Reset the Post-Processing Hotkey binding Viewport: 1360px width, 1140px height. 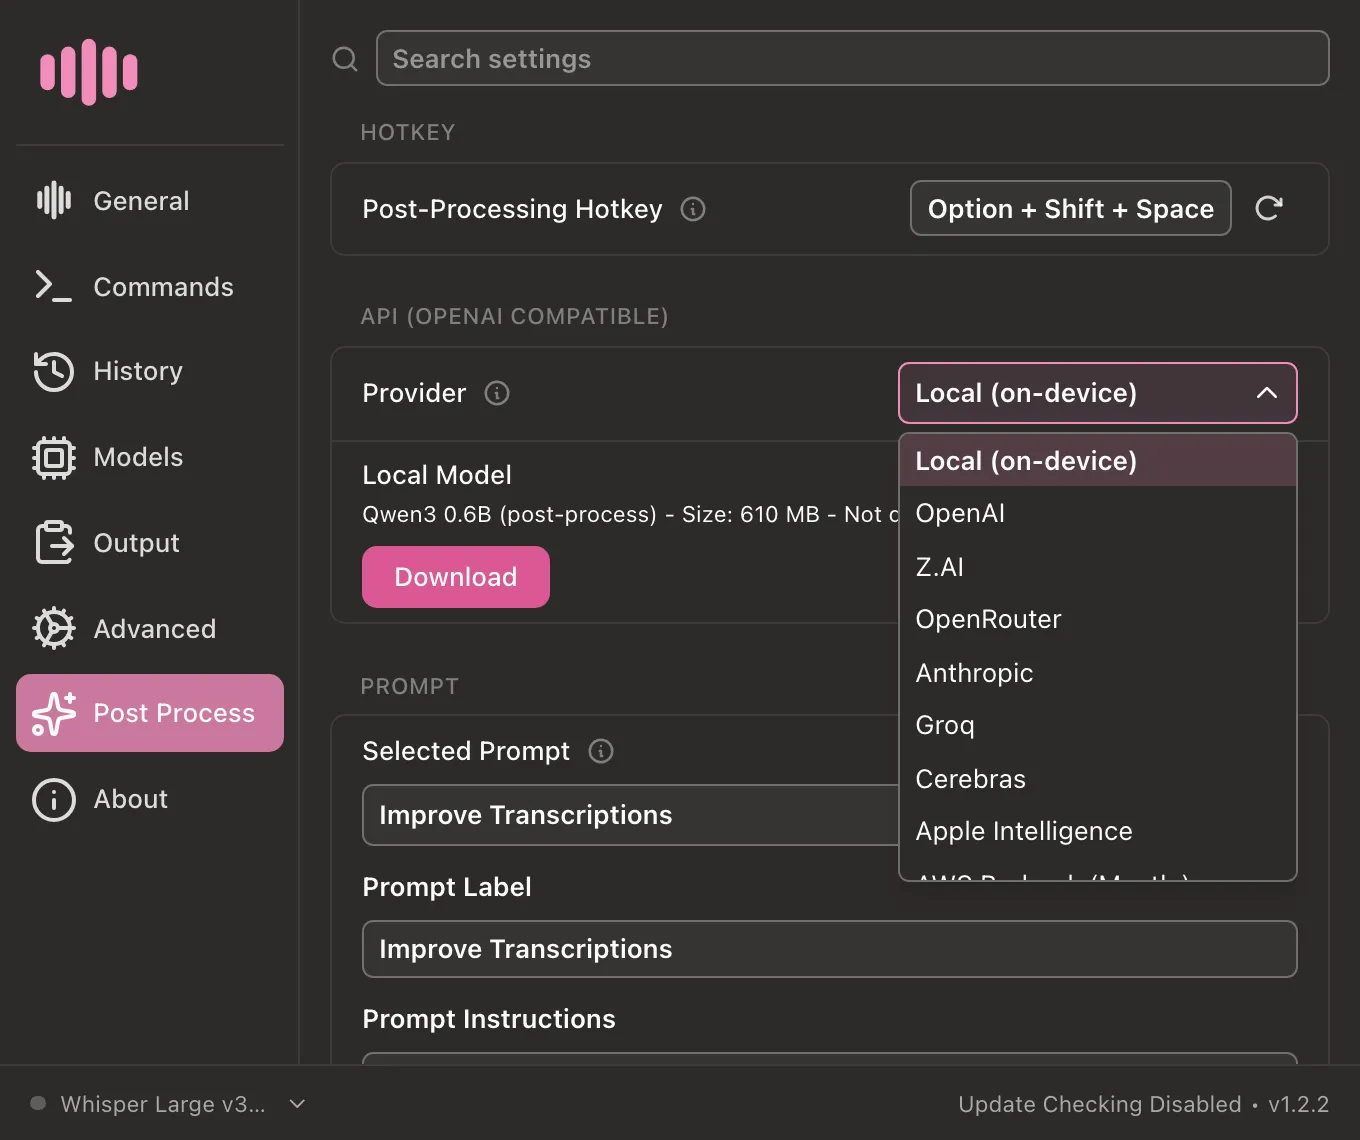coord(1269,208)
